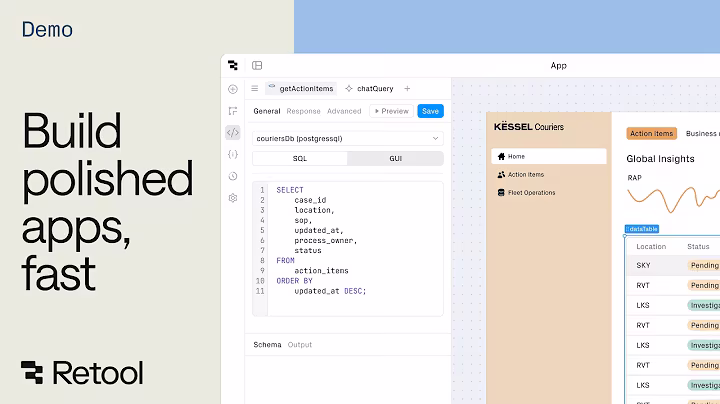The image size is (720, 404).
Task: Click the updated_at DESC; line
Action: [330, 291]
